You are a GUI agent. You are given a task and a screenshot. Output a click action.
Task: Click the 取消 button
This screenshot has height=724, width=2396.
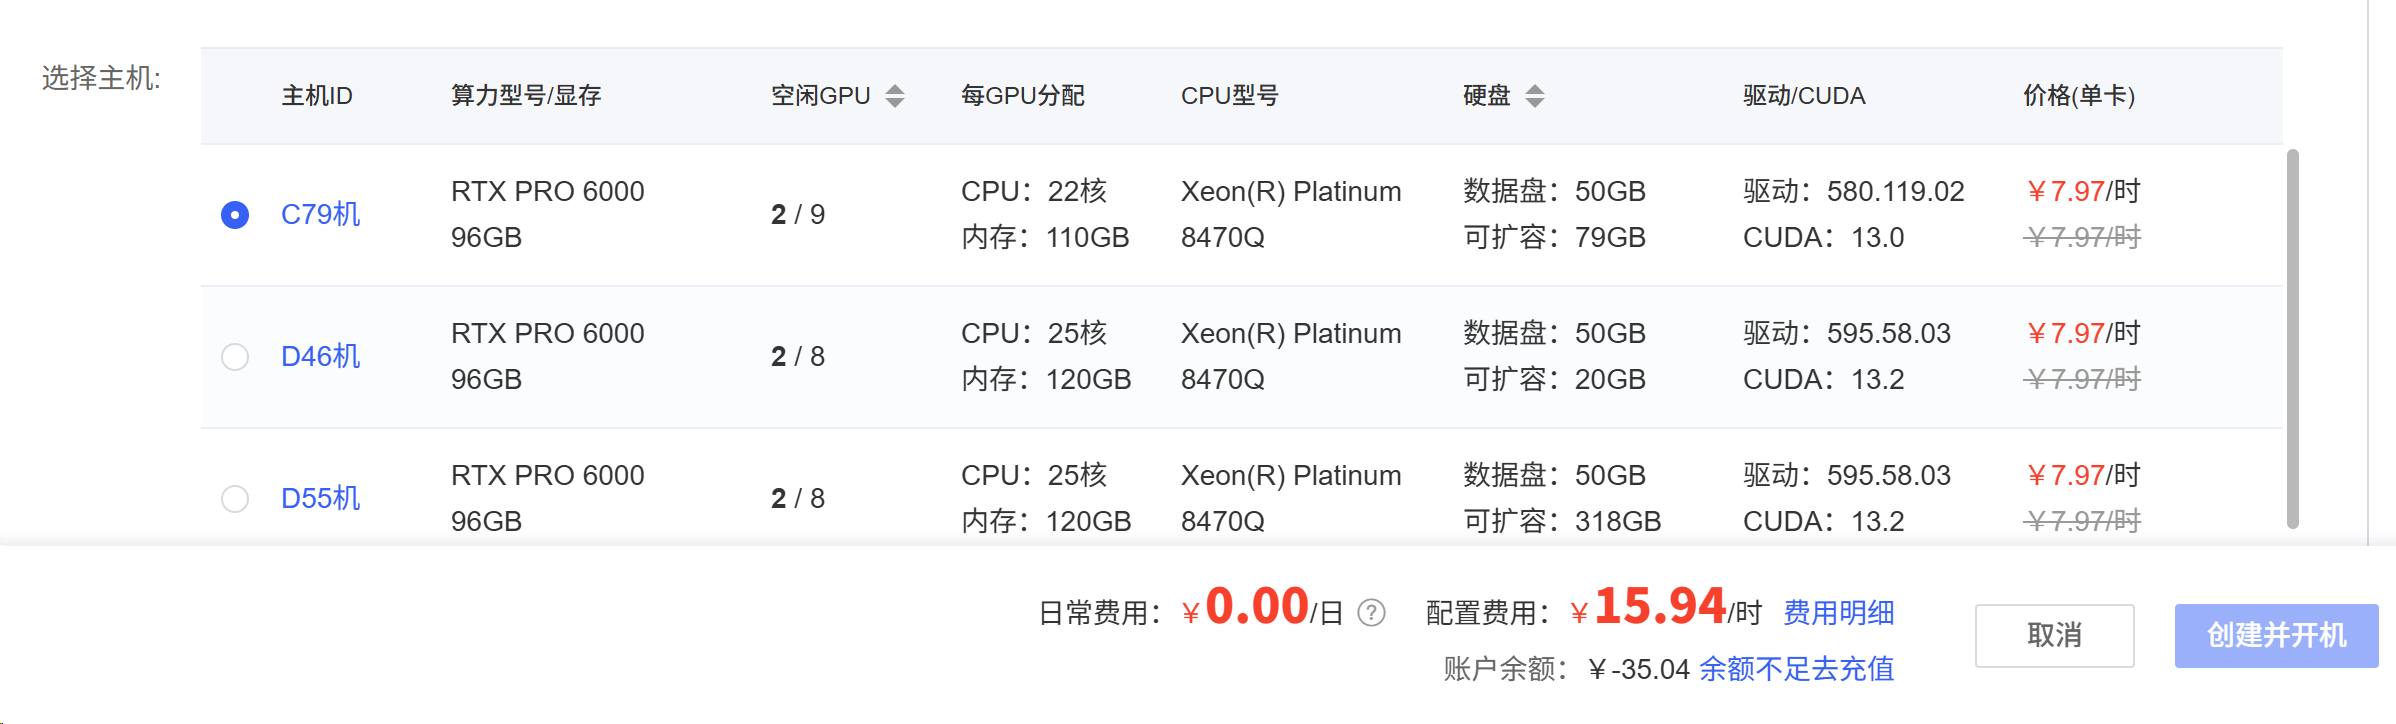(2055, 635)
